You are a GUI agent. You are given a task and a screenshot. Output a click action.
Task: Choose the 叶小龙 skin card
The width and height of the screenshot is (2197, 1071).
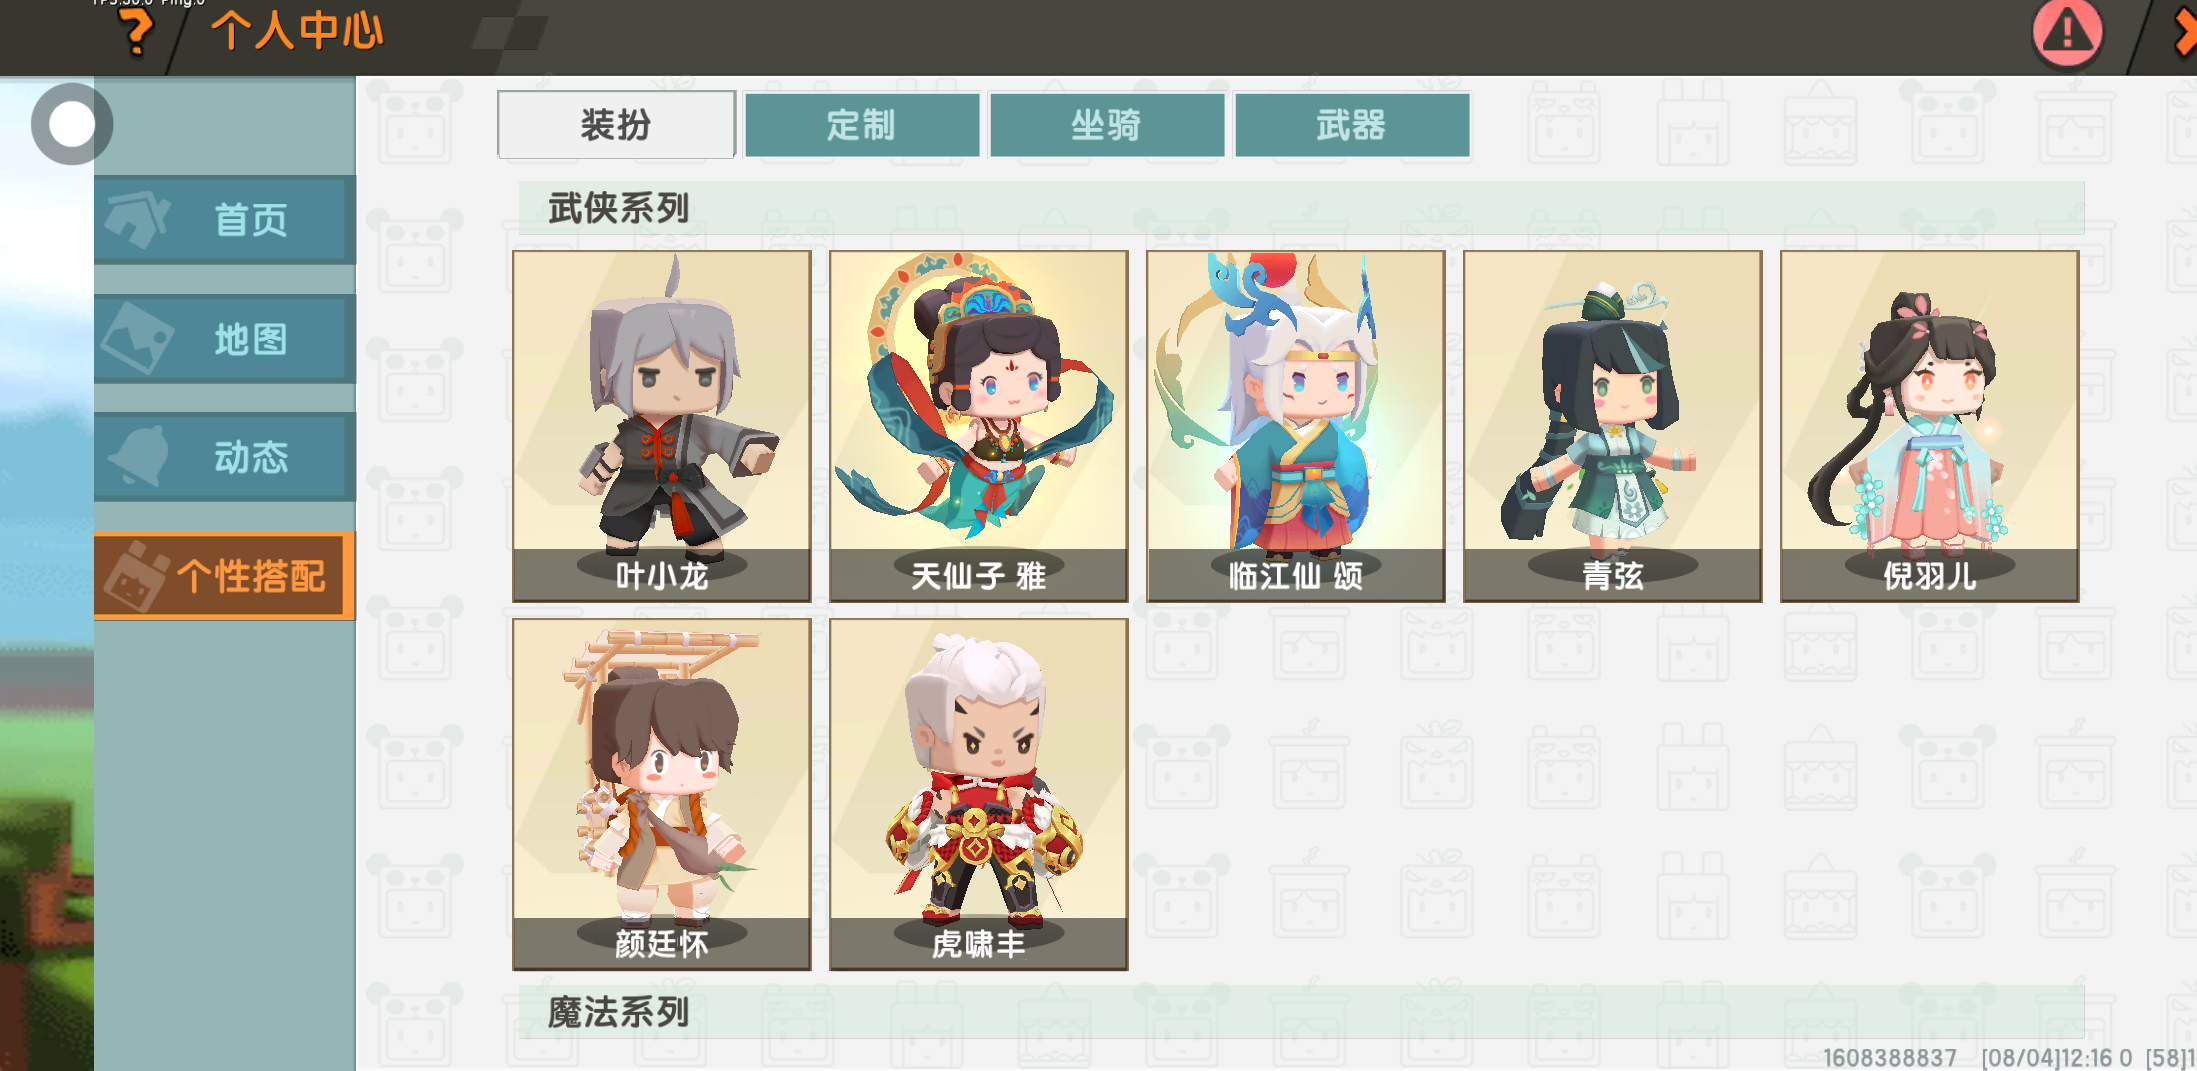[662, 426]
